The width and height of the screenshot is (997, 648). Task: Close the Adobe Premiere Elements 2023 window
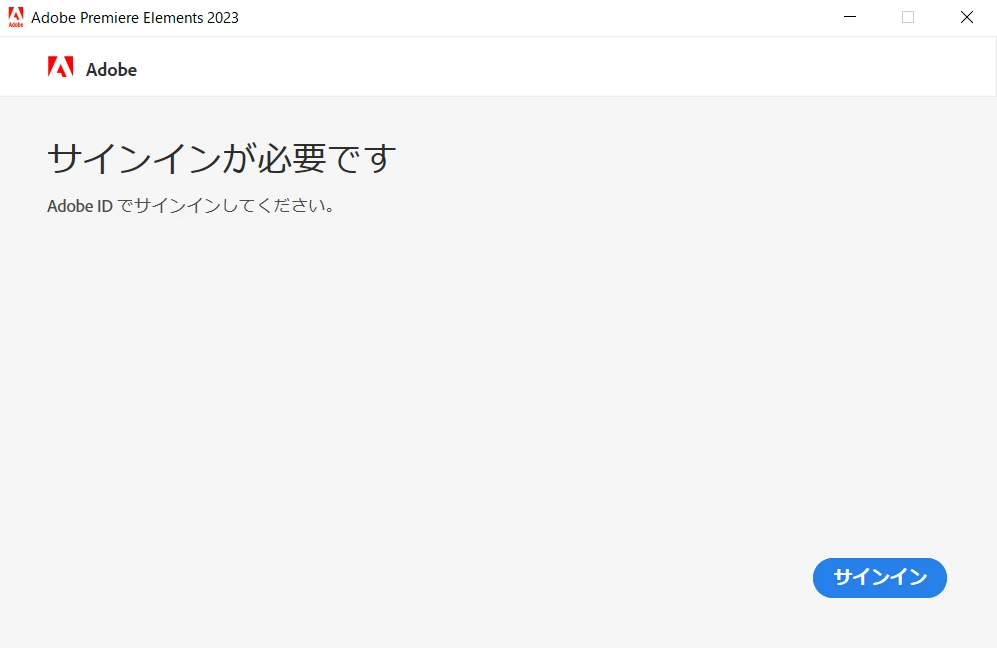(966, 17)
